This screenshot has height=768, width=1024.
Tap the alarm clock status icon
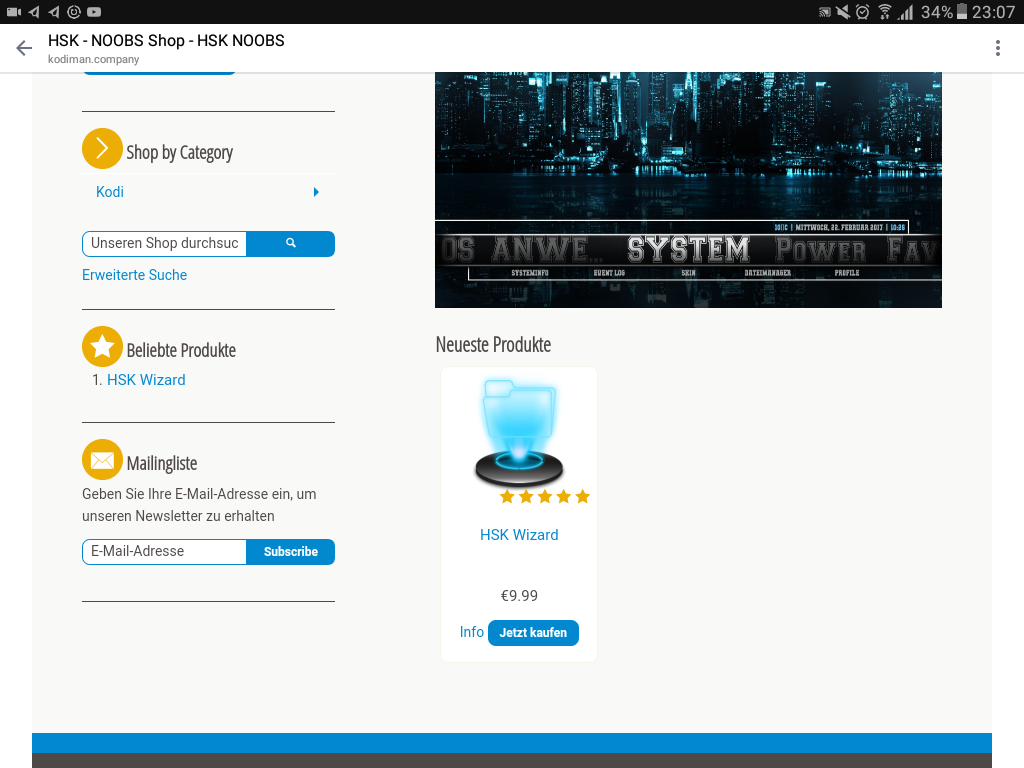coord(863,12)
